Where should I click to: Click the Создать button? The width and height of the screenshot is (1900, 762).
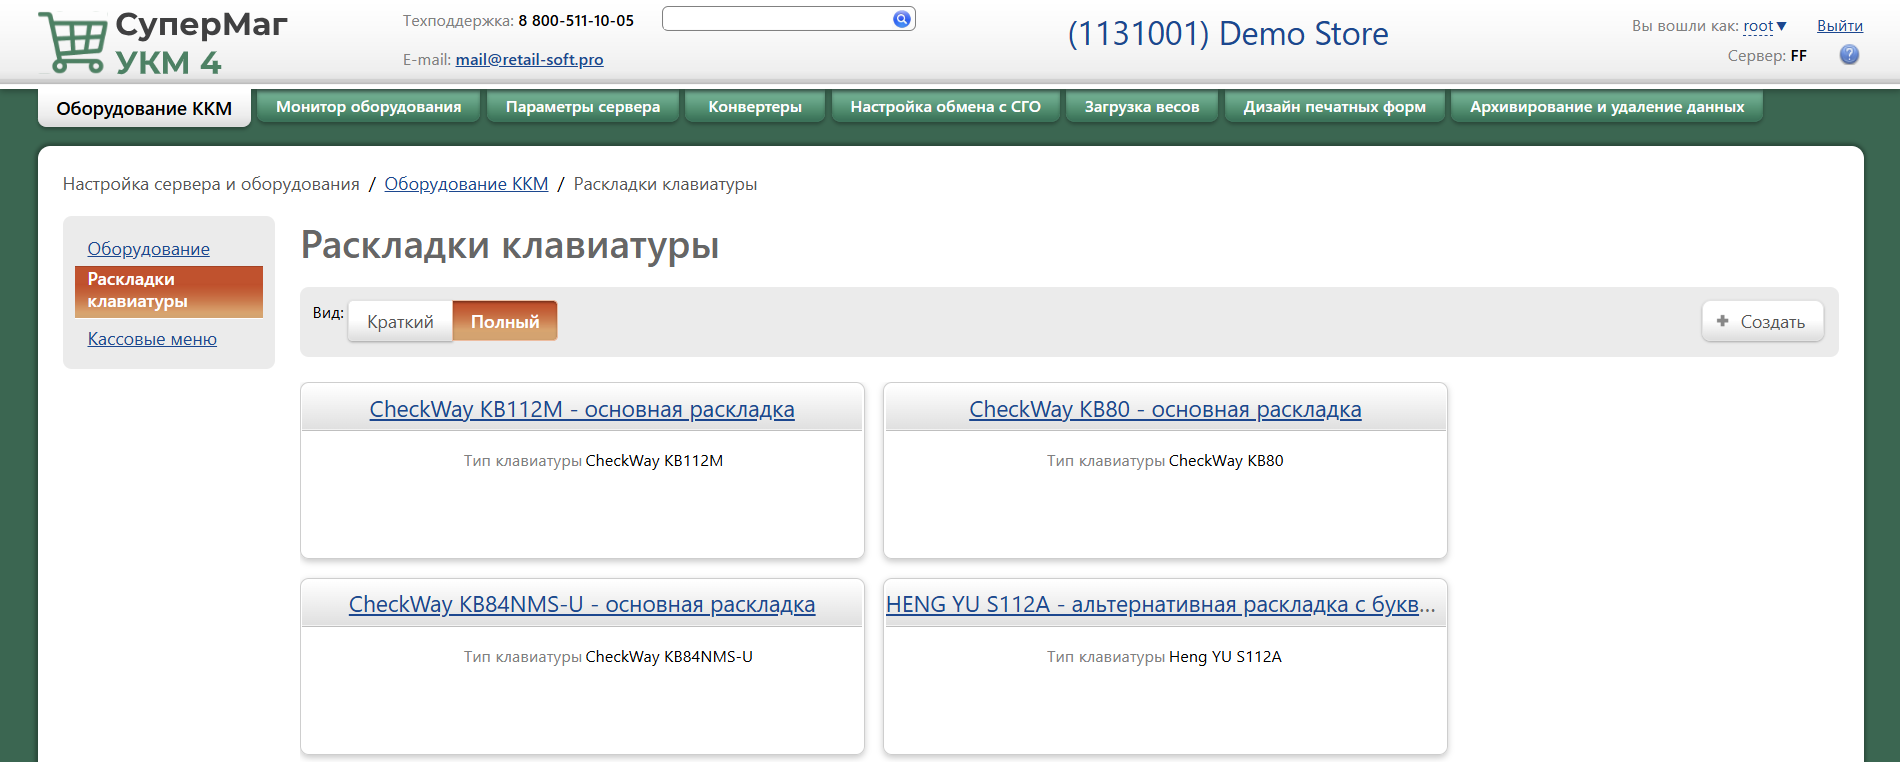coord(1762,322)
